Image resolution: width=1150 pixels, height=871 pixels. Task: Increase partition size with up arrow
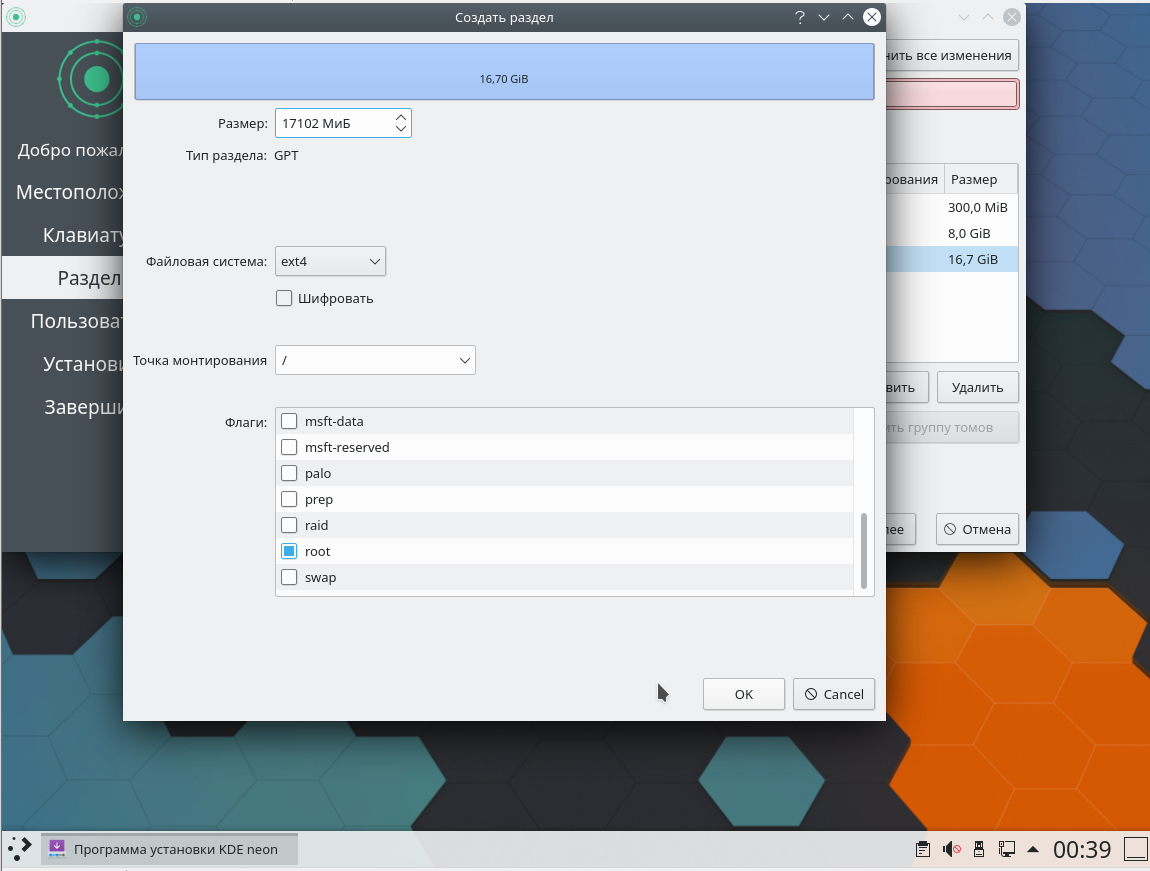(400, 117)
